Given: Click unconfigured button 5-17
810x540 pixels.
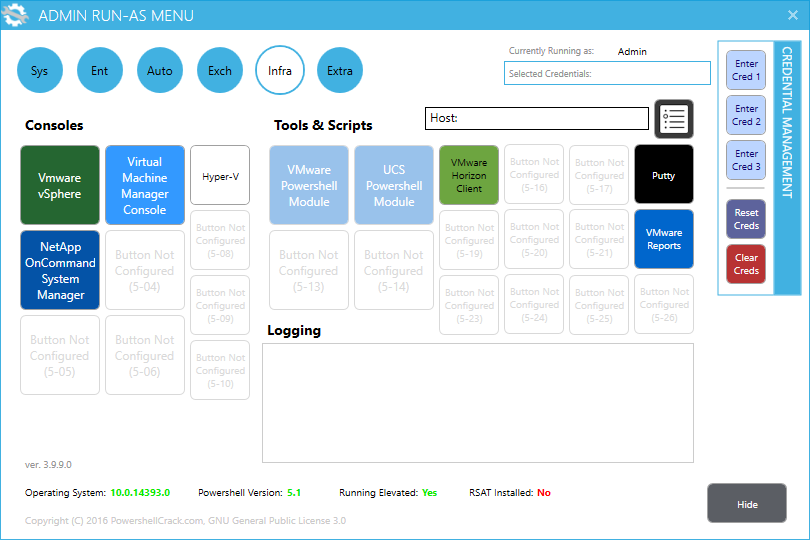Looking at the screenshot, I should (599, 175).
